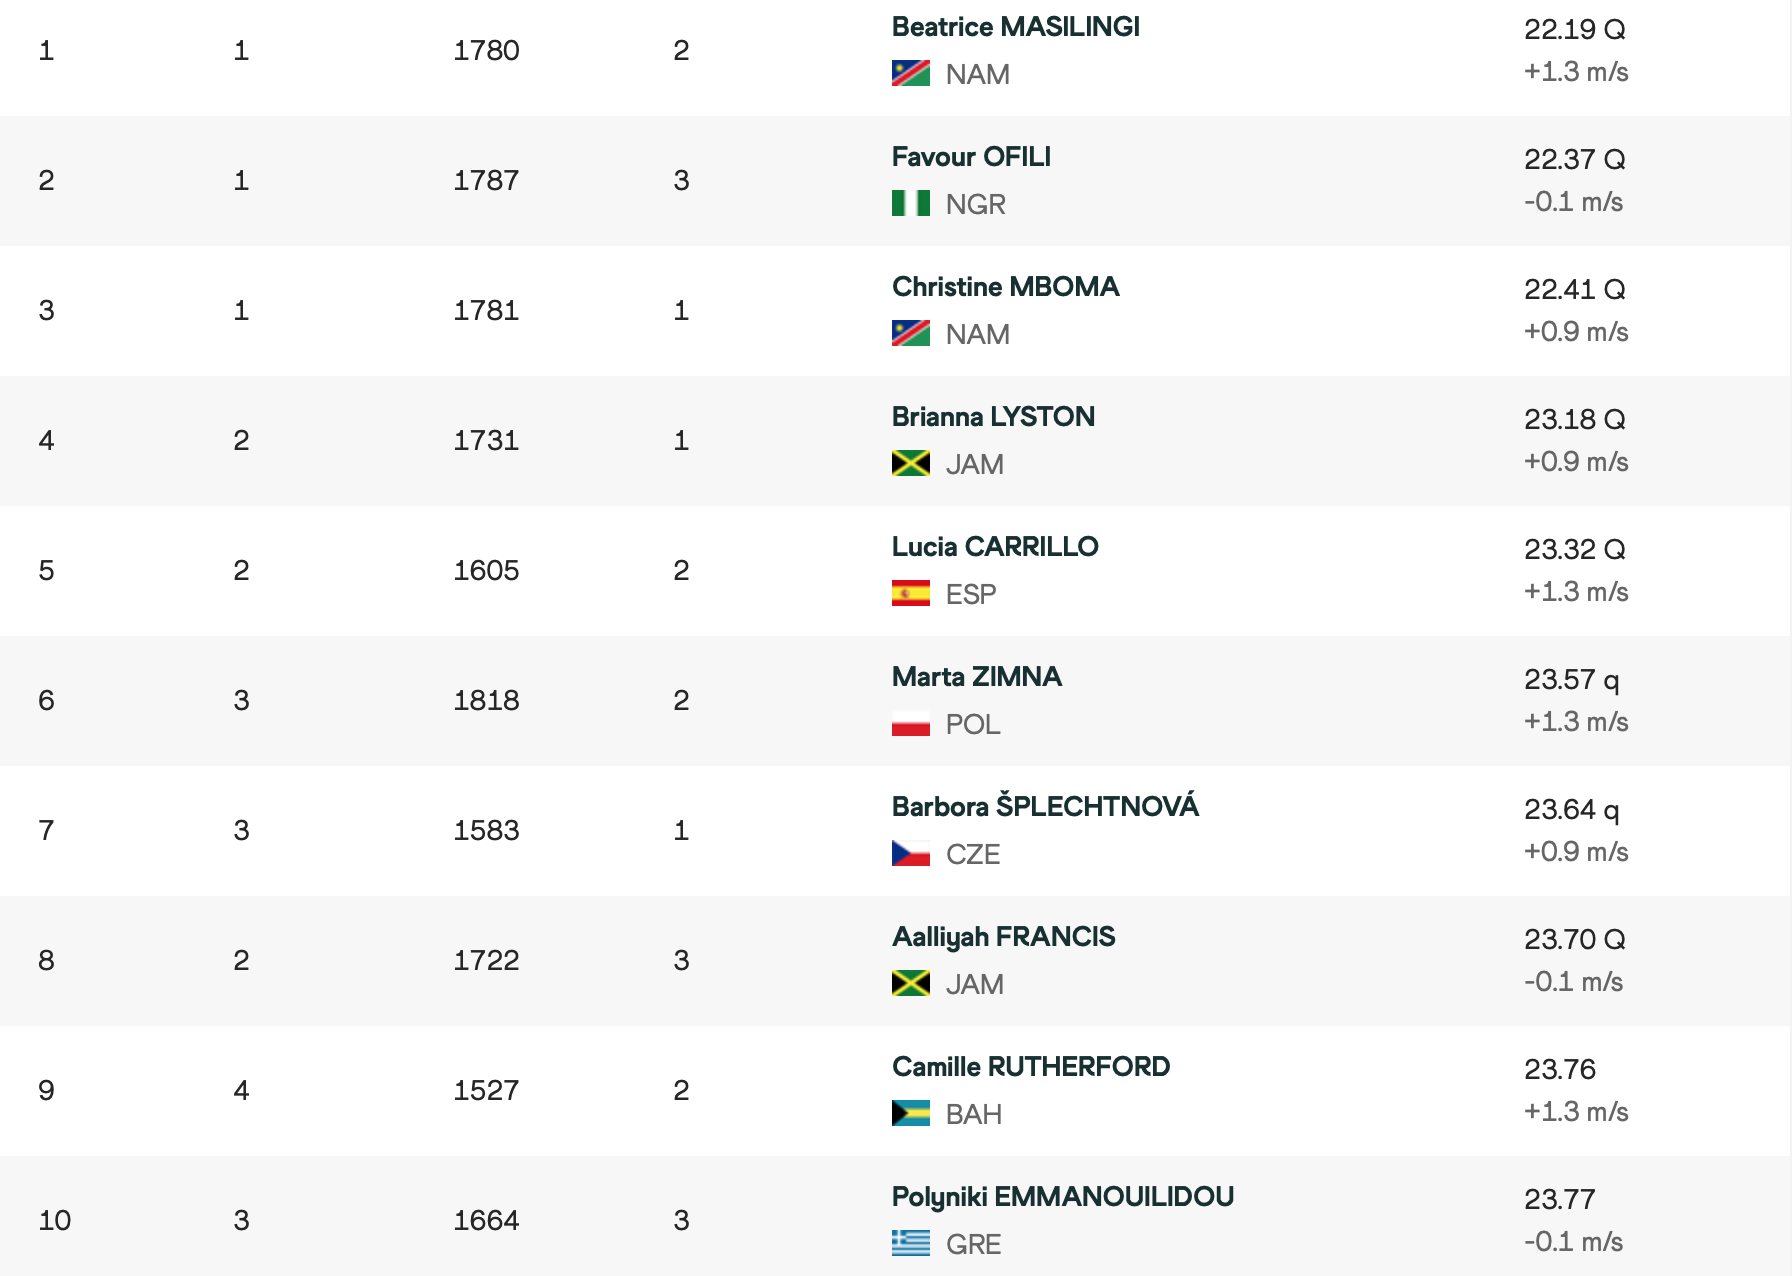Open Polyniki EMMANOUILIDOU athlete profile
1792x1276 pixels.
coord(1062,1197)
